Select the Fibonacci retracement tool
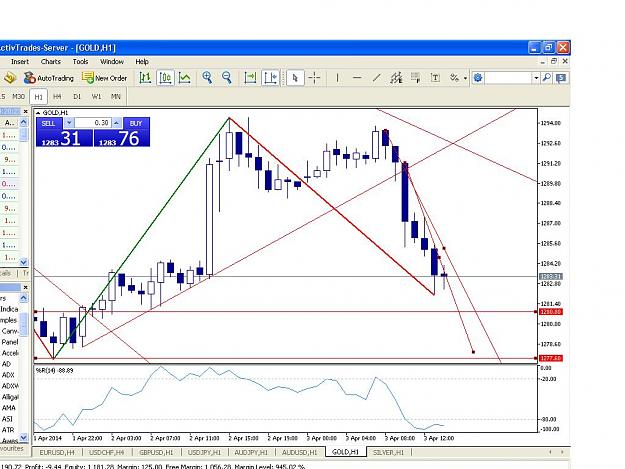This screenshot has height=469, width=625. click(x=416, y=78)
